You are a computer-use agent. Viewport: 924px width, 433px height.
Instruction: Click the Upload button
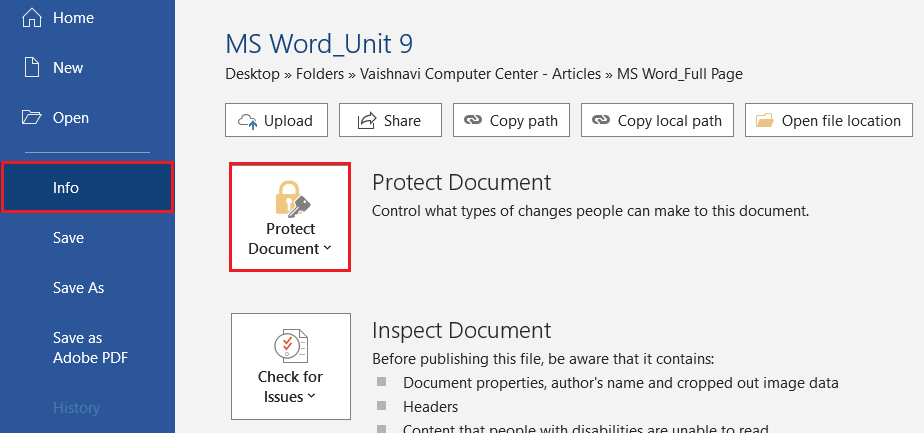(x=276, y=120)
